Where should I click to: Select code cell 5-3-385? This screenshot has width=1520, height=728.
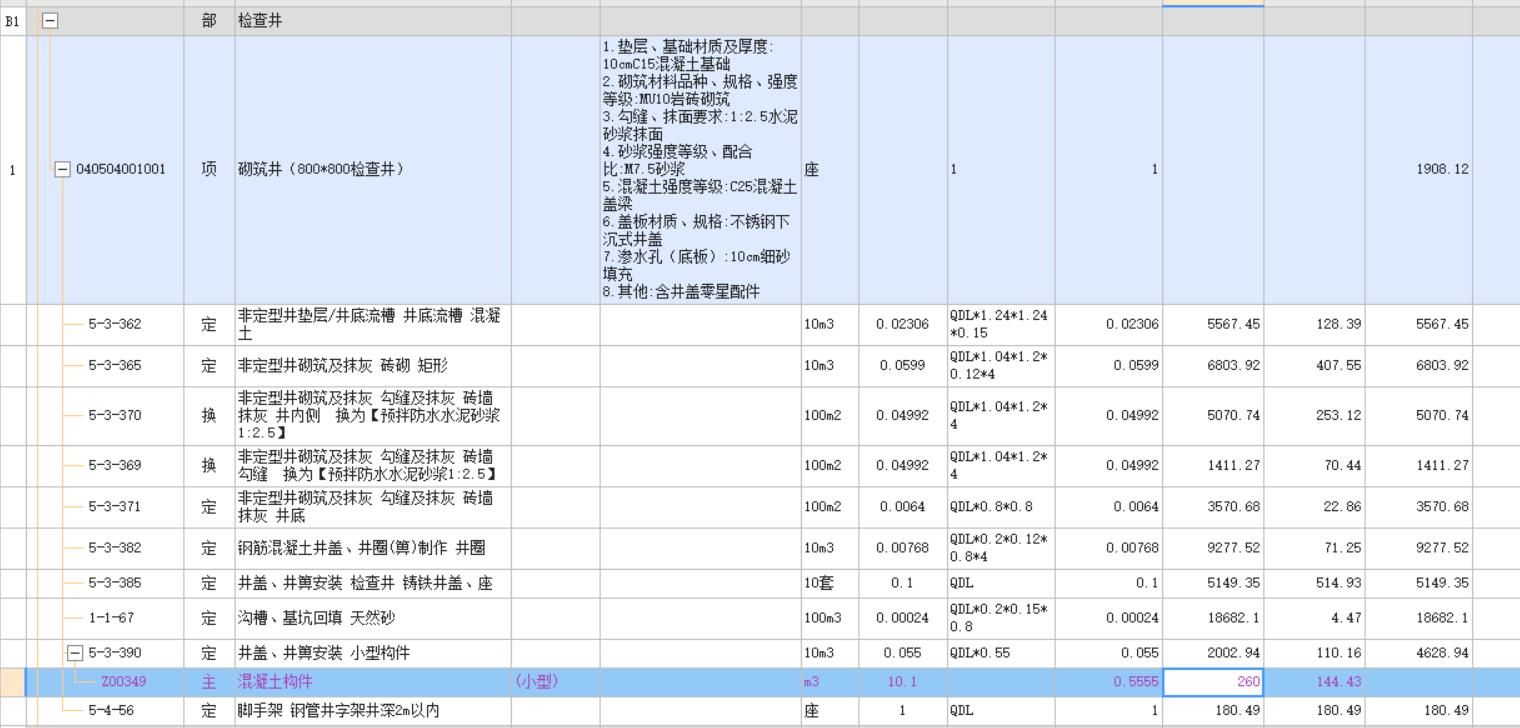115,583
